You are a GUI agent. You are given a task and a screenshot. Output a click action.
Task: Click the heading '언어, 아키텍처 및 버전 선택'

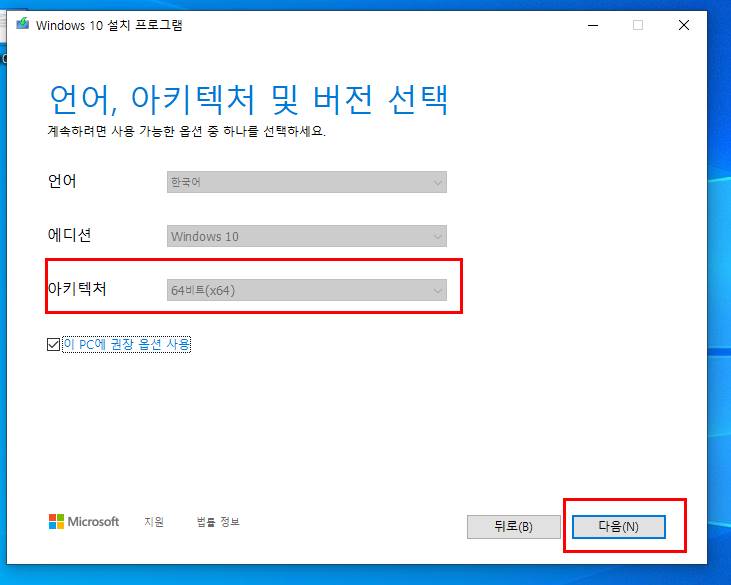click(x=248, y=99)
